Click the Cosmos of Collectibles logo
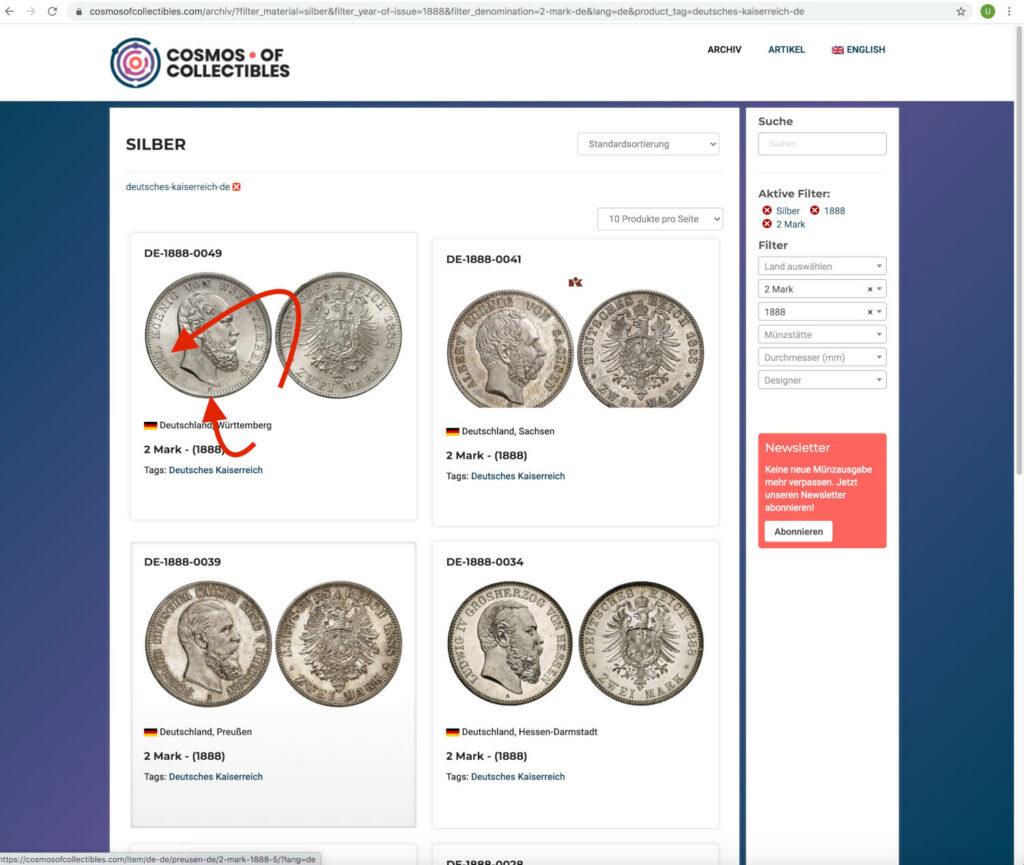Screen dimensions: 1024x865 point(199,62)
